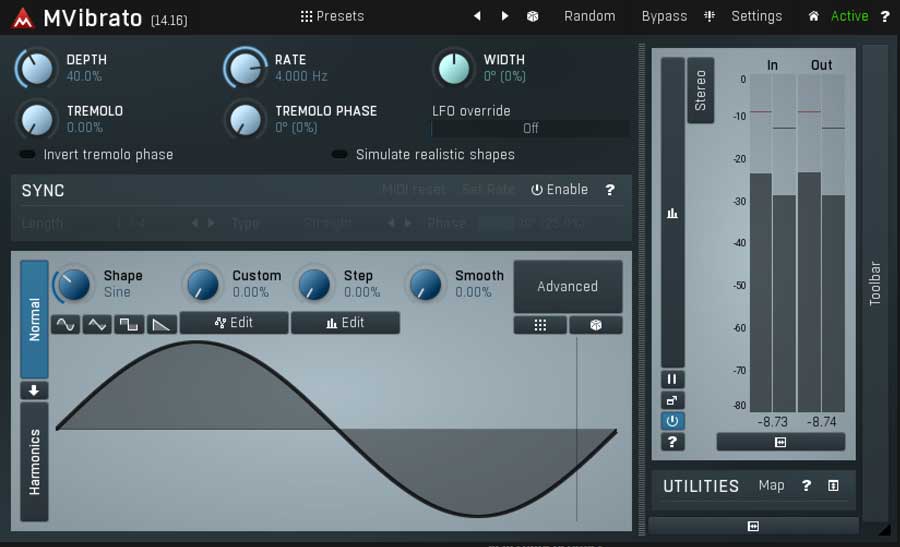The image size is (900, 547).
Task: Click the Smooth knob
Action: tap(425, 285)
